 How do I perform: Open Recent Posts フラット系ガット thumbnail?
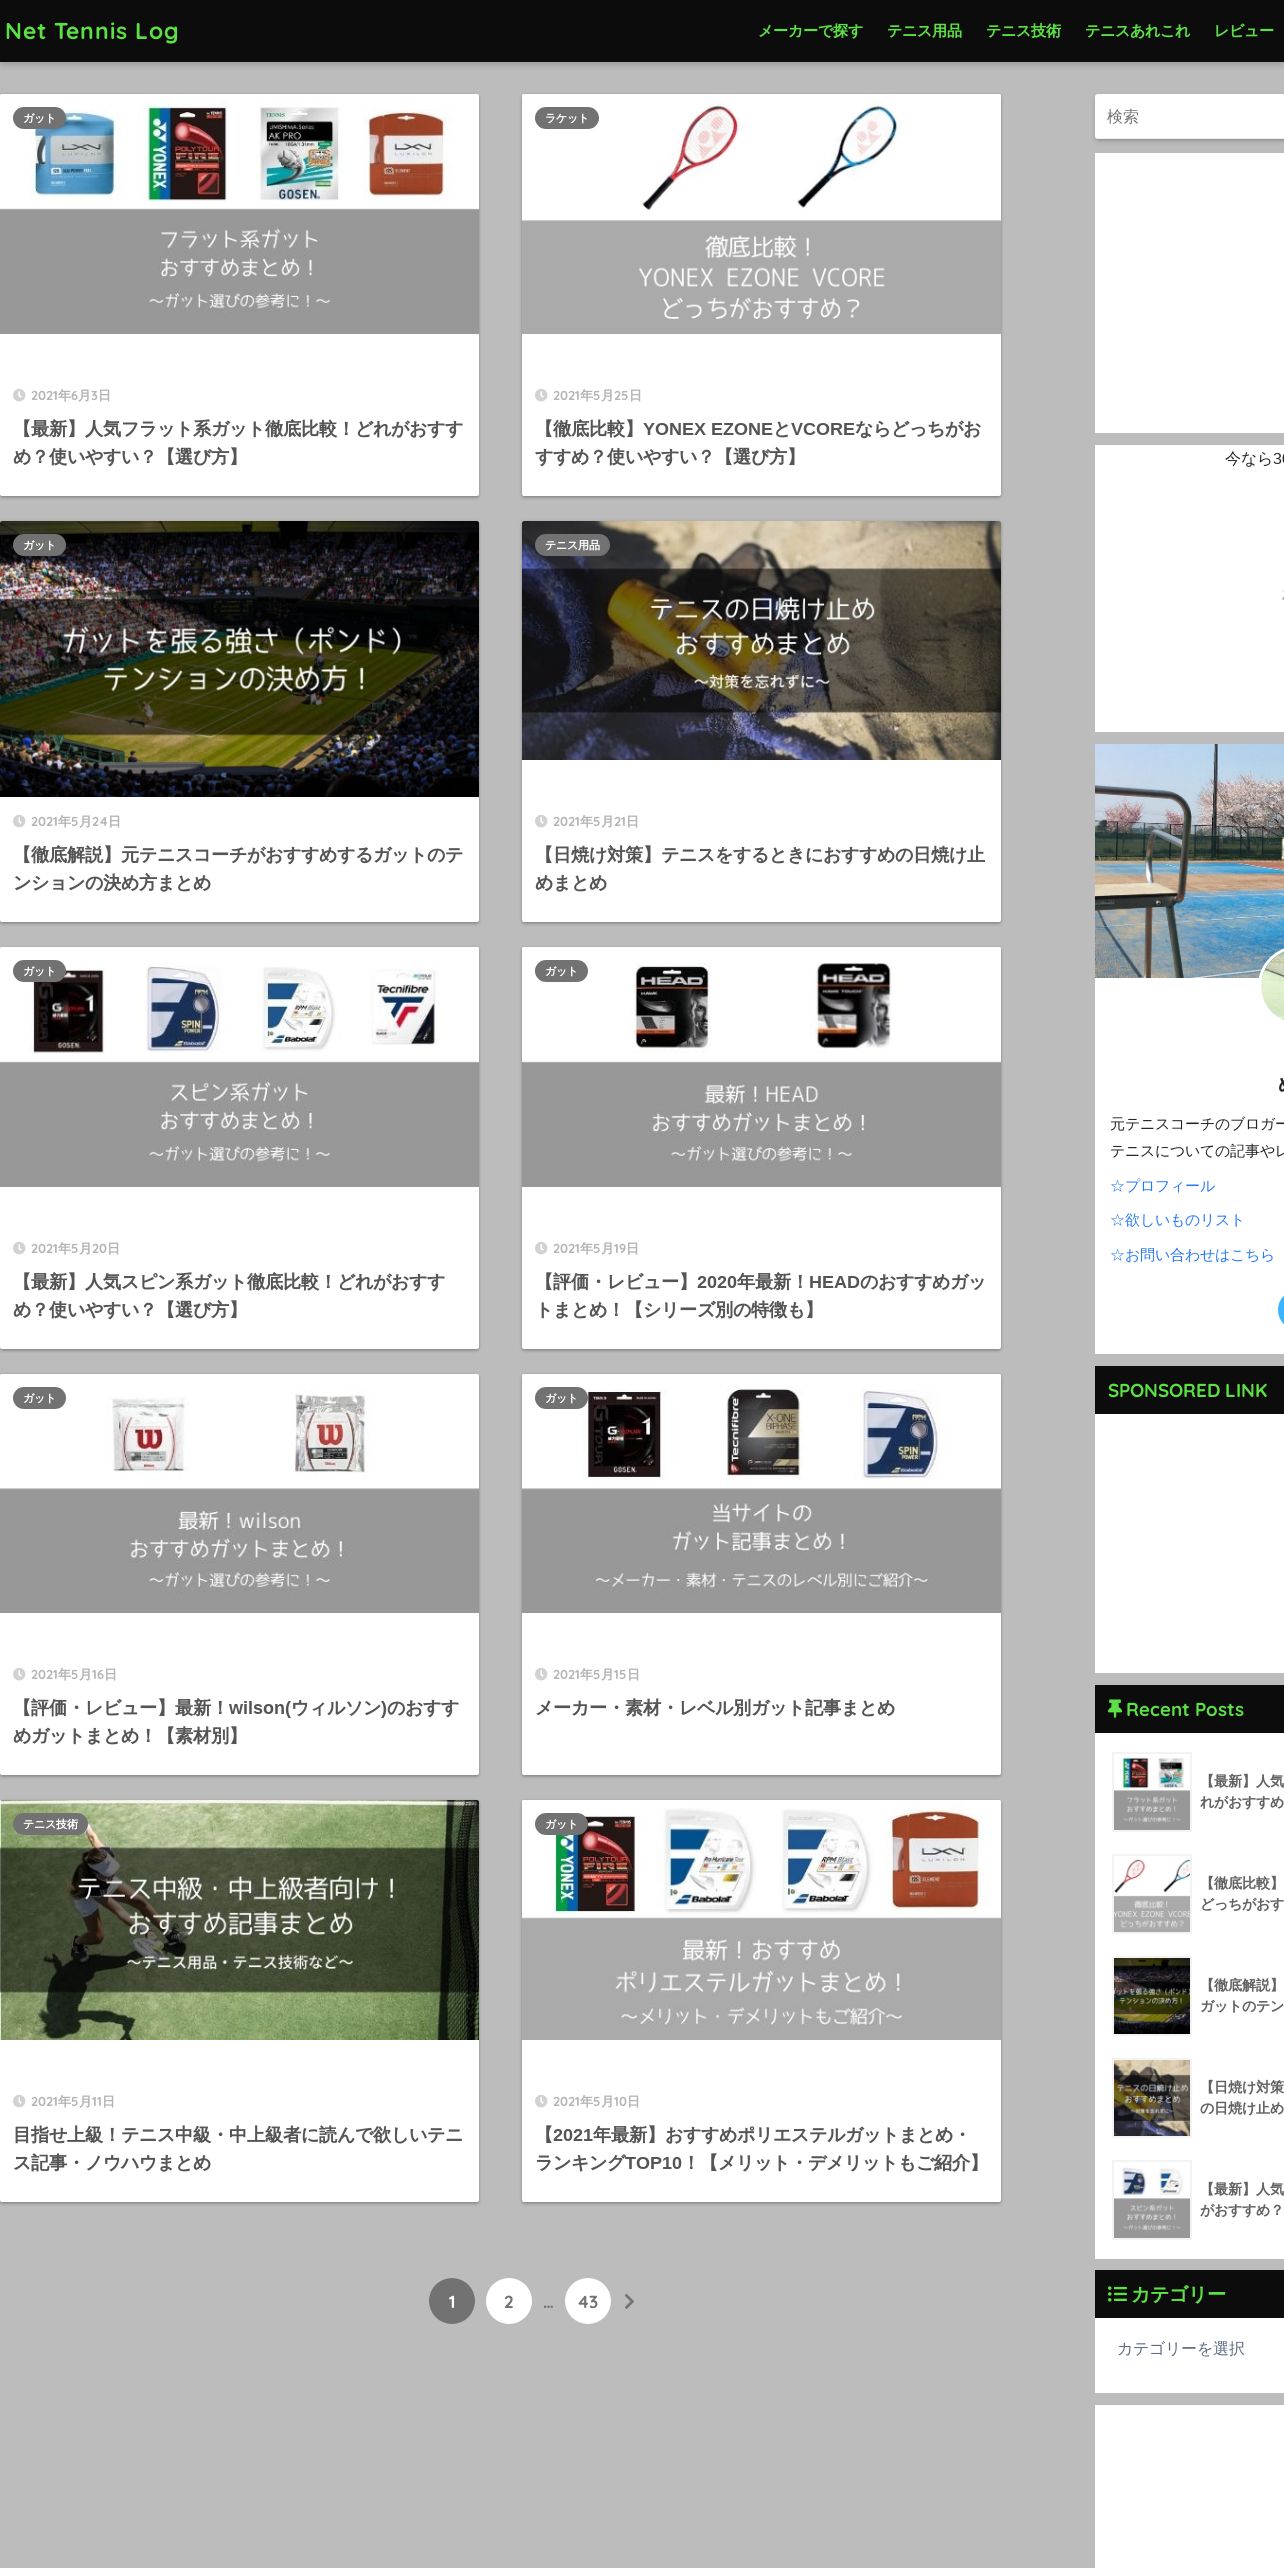click(1152, 1792)
